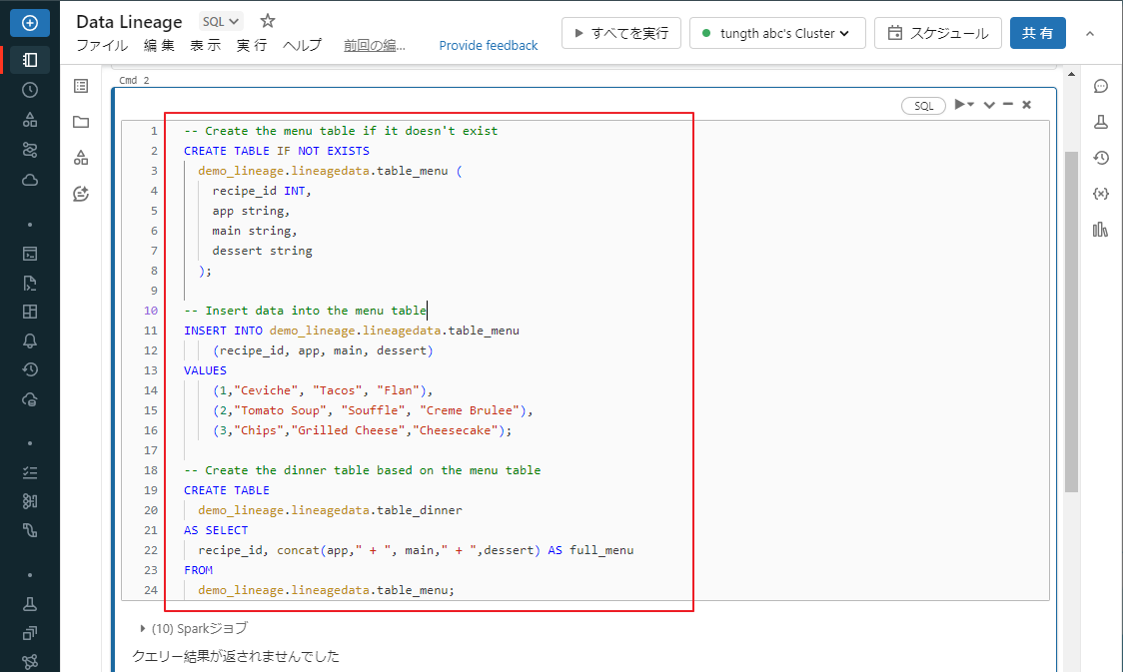Click the Provide feedback link
The height and width of the screenshot is (672, 1123).
pyautogui.click(x=488, y=46)
